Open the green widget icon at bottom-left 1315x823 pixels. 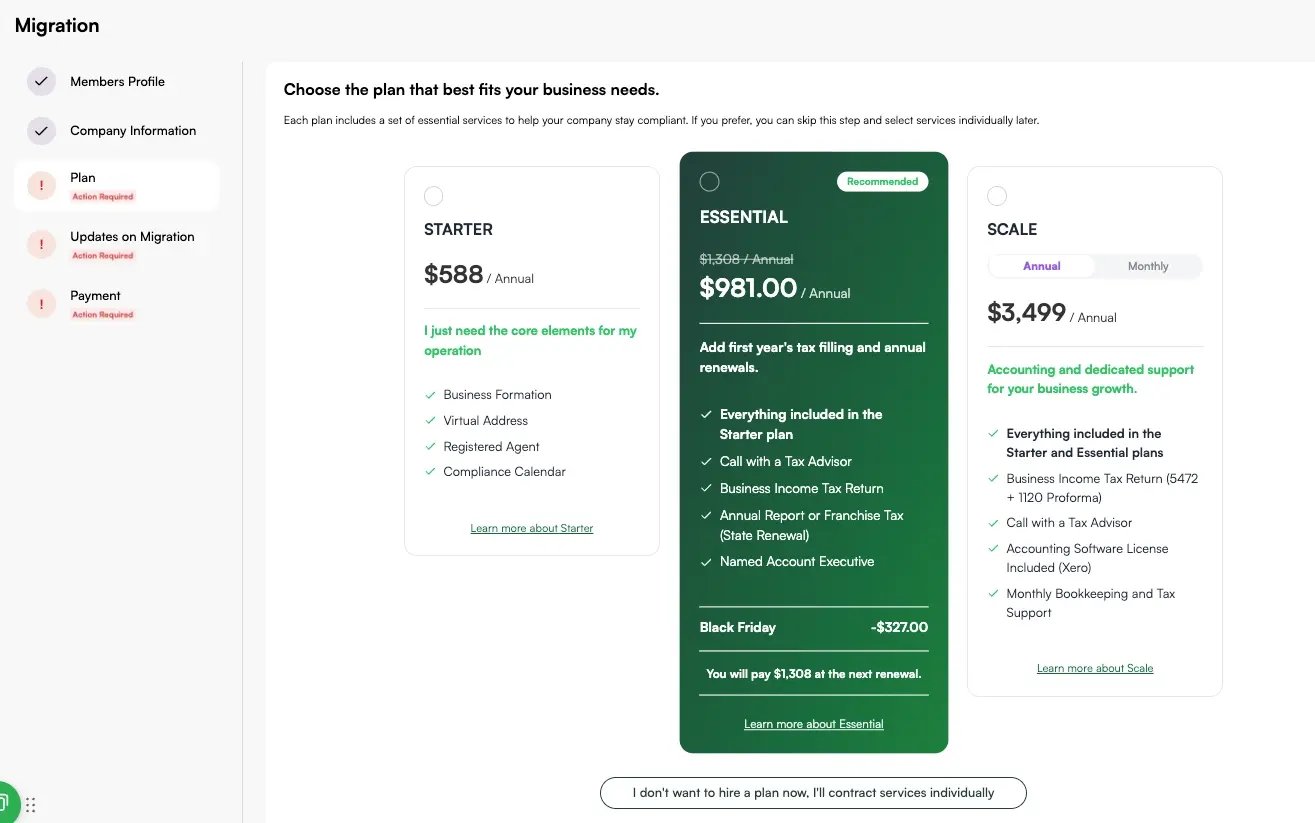point(5,802)
